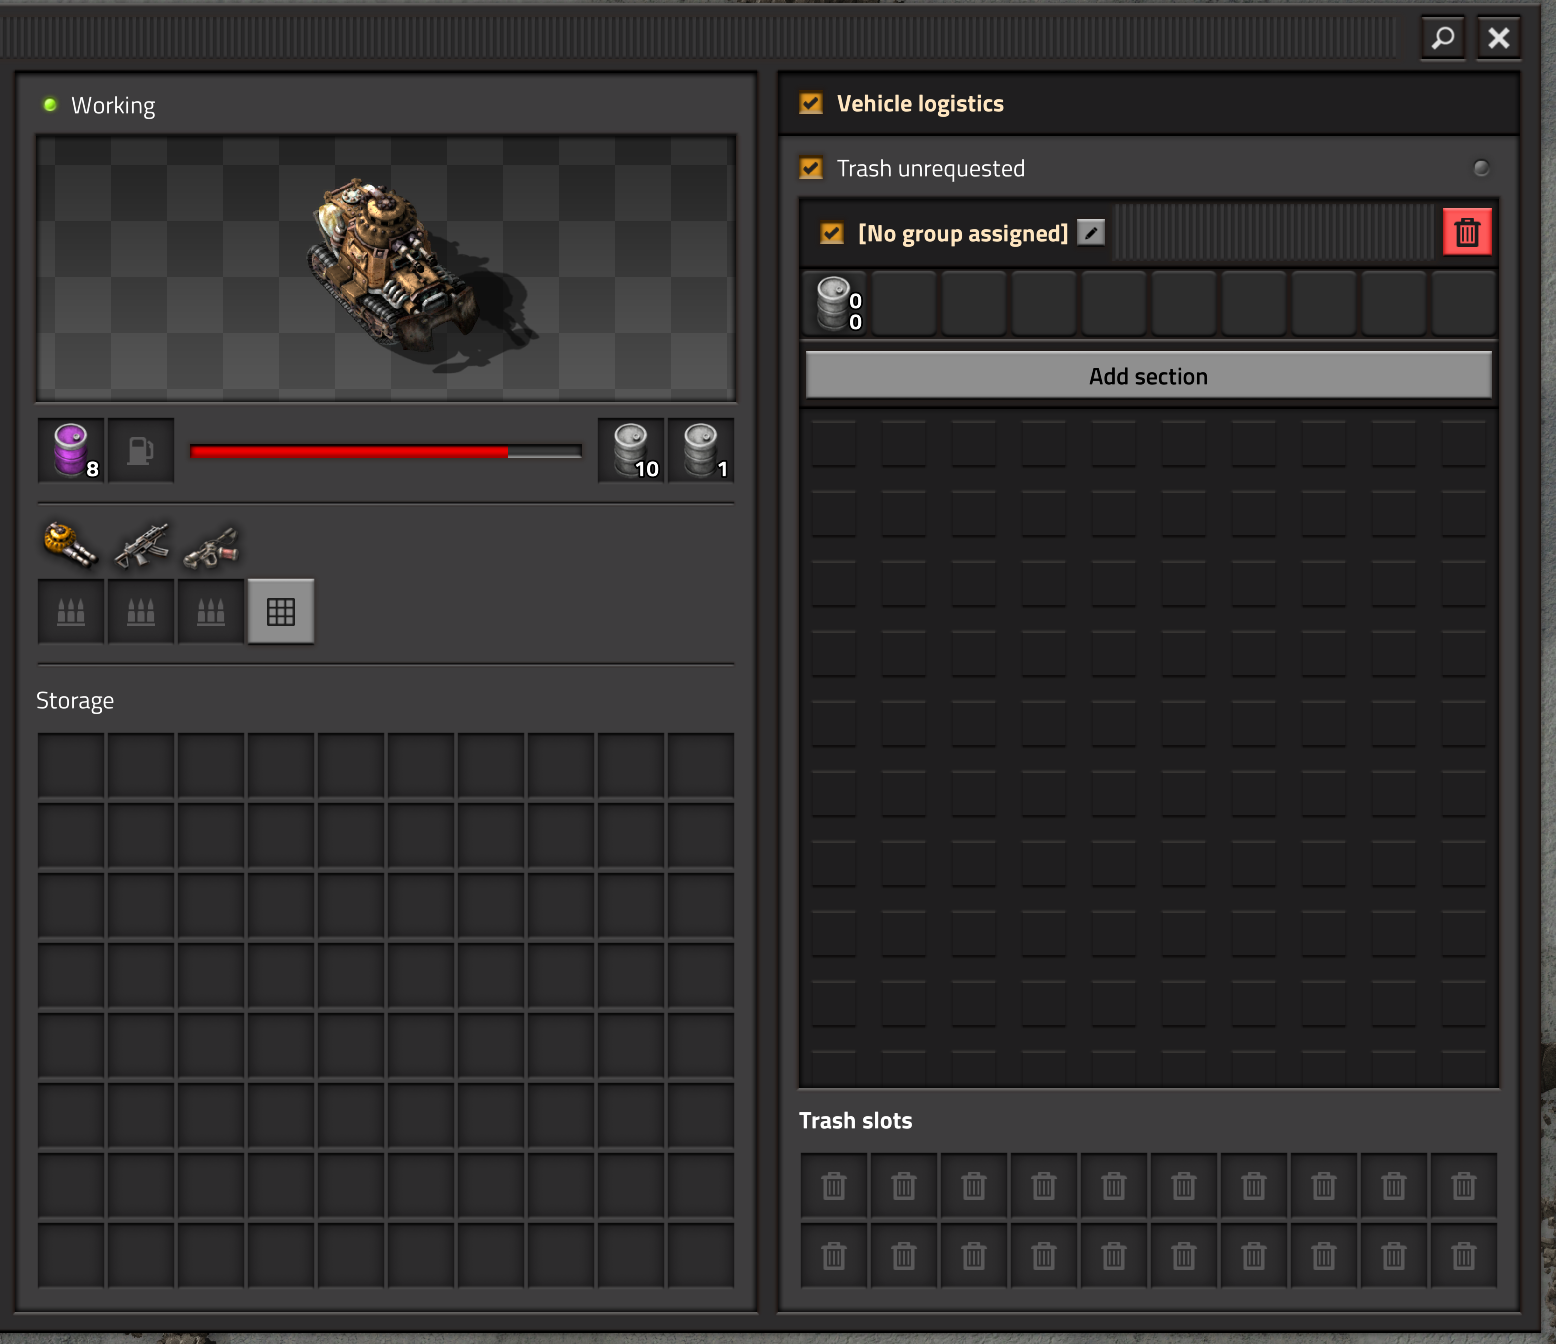The image size is (1556, 1344).
Task: Edit the logistic group name pencil
Action: [x=1091, y=232]
